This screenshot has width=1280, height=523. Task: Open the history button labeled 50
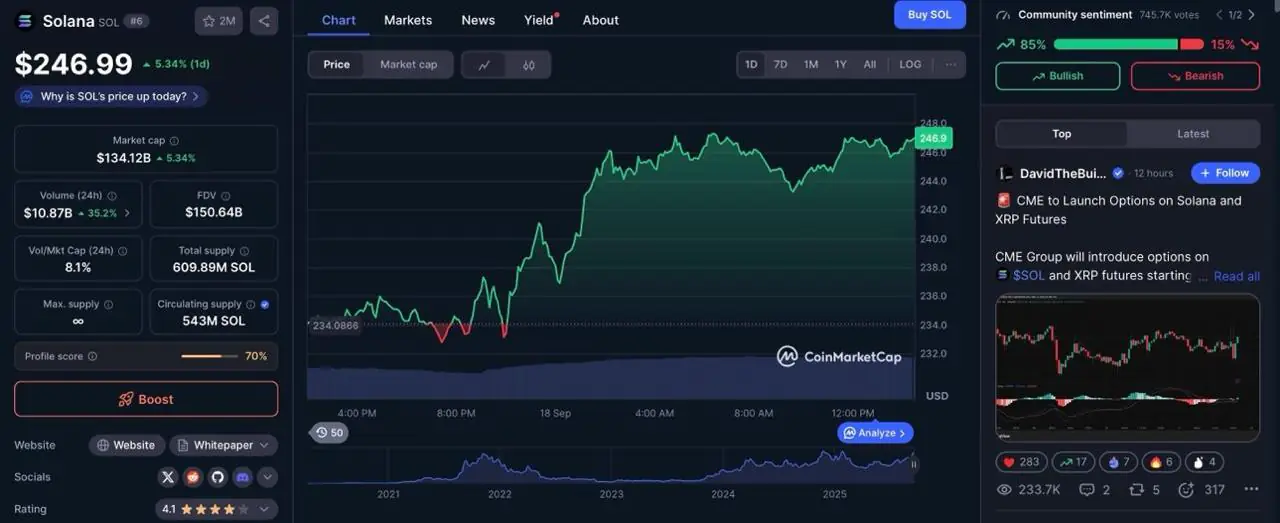tap(329, 433)
